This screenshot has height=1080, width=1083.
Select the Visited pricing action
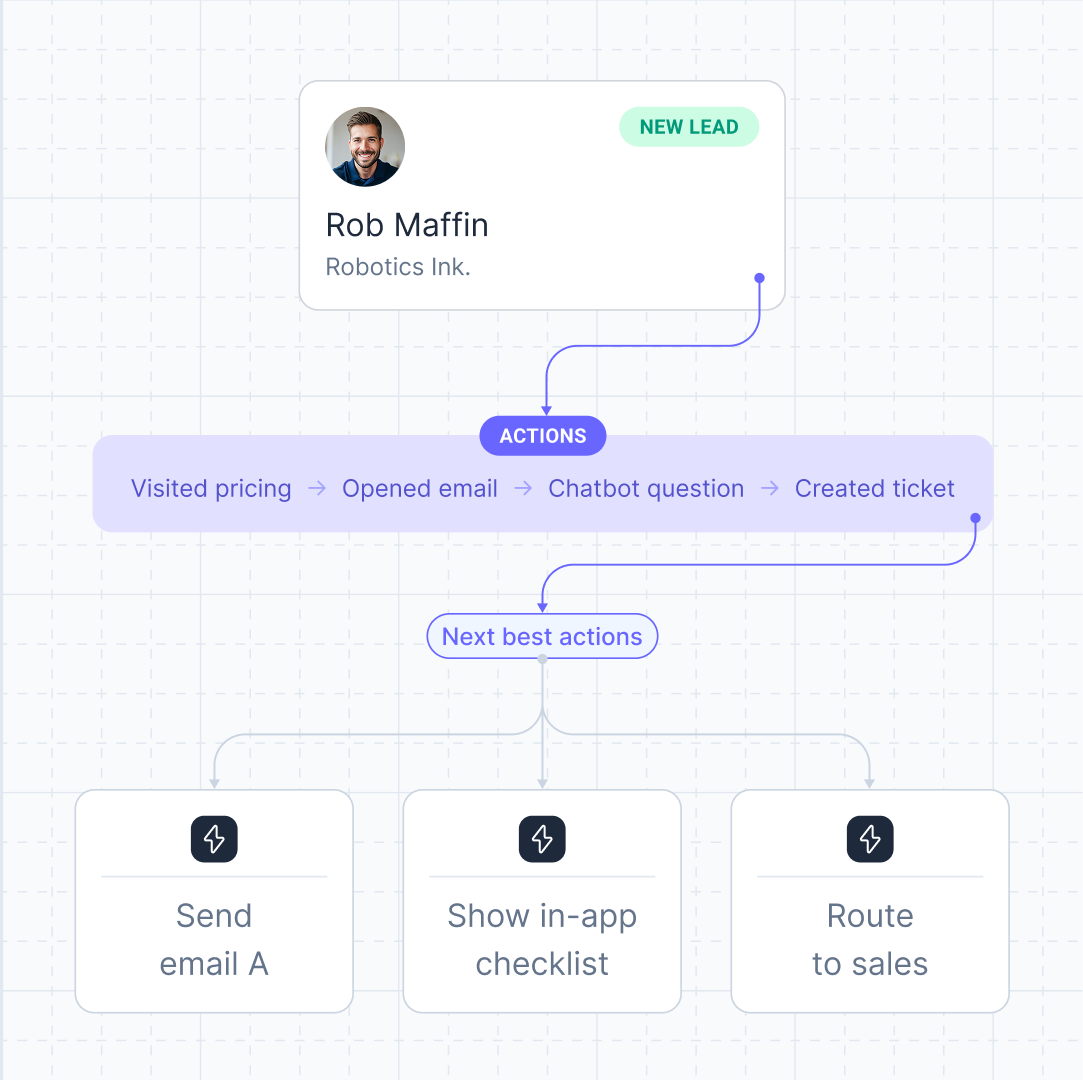coord(211,489)
